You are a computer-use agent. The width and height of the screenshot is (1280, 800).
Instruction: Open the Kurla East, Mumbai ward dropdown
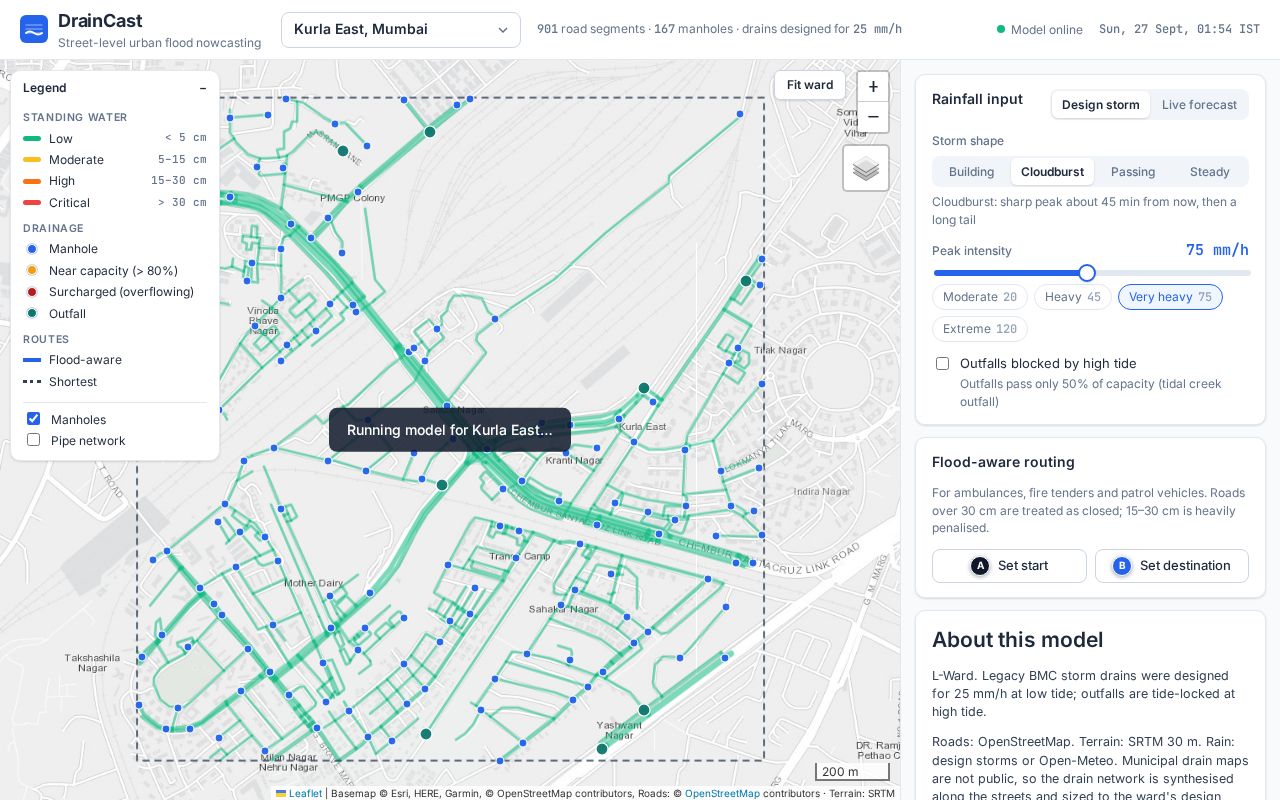pyautogui.click(x=401, y=30)
